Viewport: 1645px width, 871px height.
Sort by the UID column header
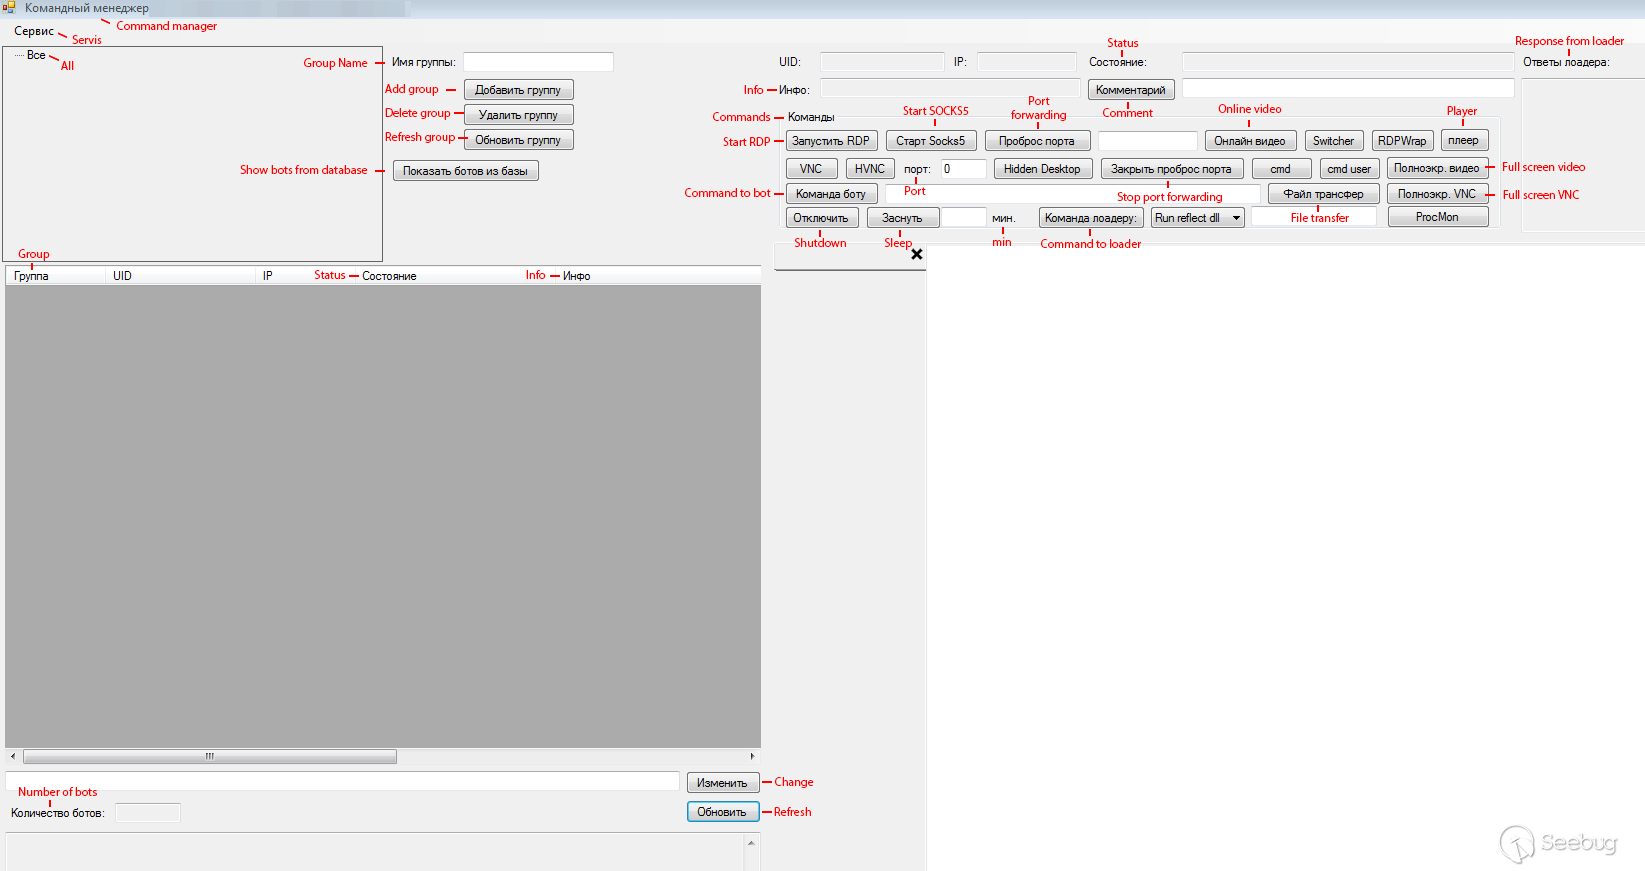pyautogui.click(x=122, y=276)
